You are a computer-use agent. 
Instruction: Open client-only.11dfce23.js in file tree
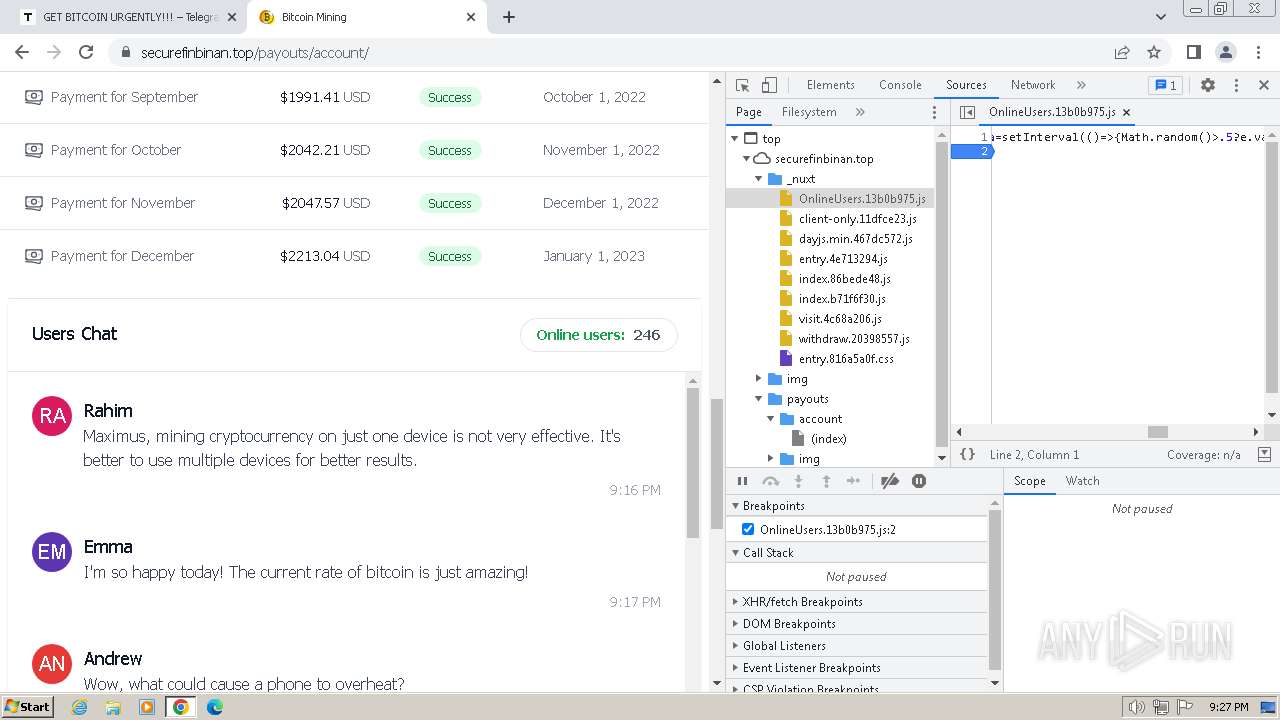tap(857, 219)
